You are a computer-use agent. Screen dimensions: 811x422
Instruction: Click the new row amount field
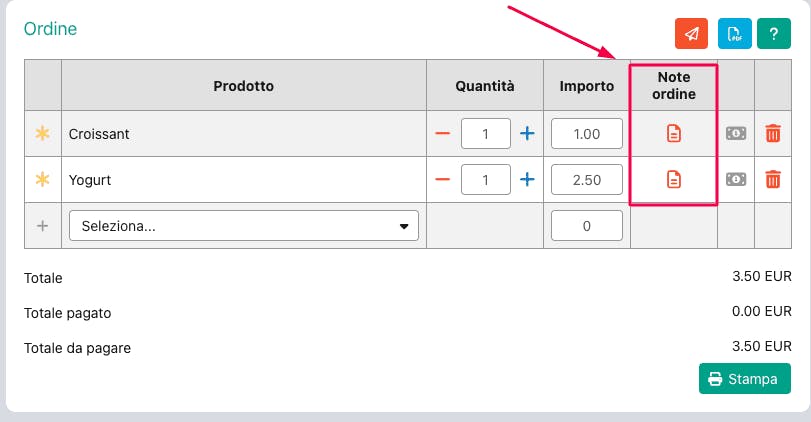tap(587, 226)
